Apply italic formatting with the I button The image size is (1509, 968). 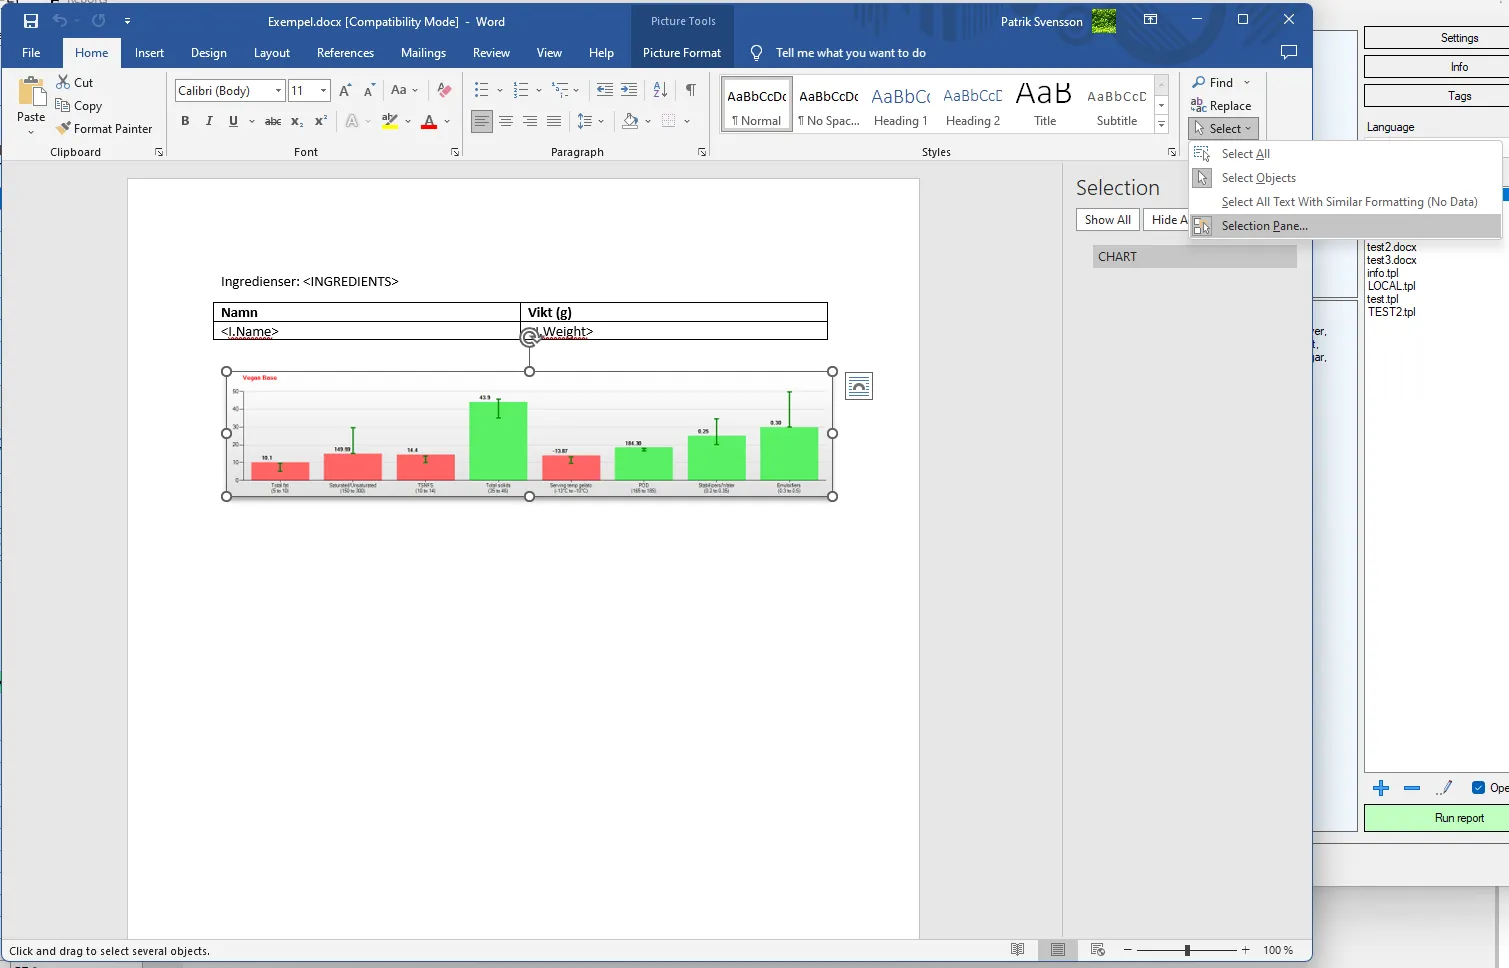pos(209,121)
